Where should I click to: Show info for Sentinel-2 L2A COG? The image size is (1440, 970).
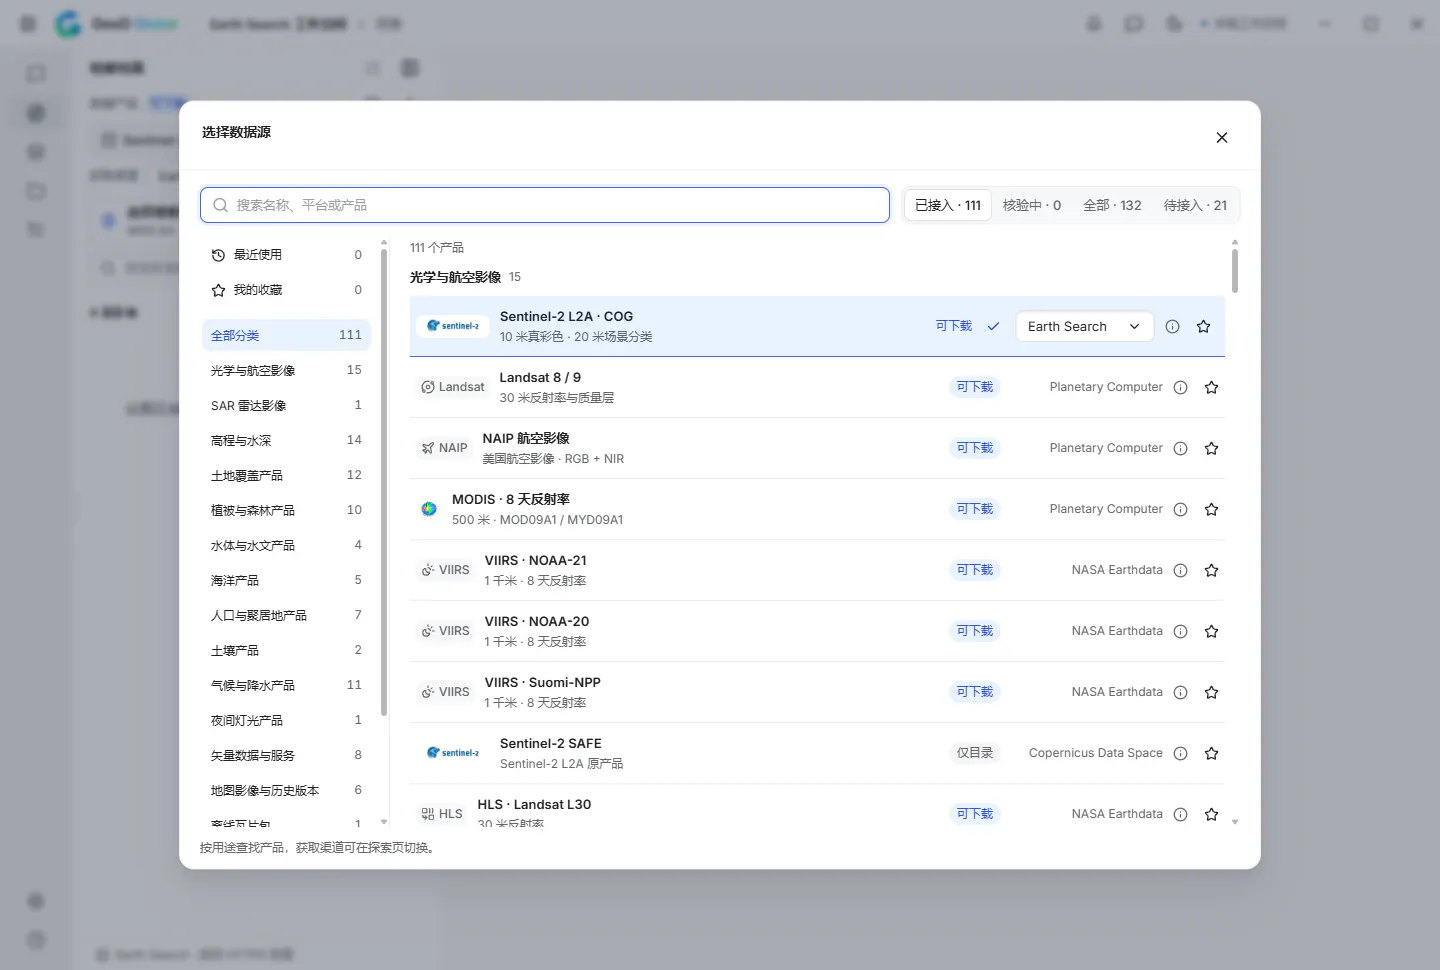1172,326
